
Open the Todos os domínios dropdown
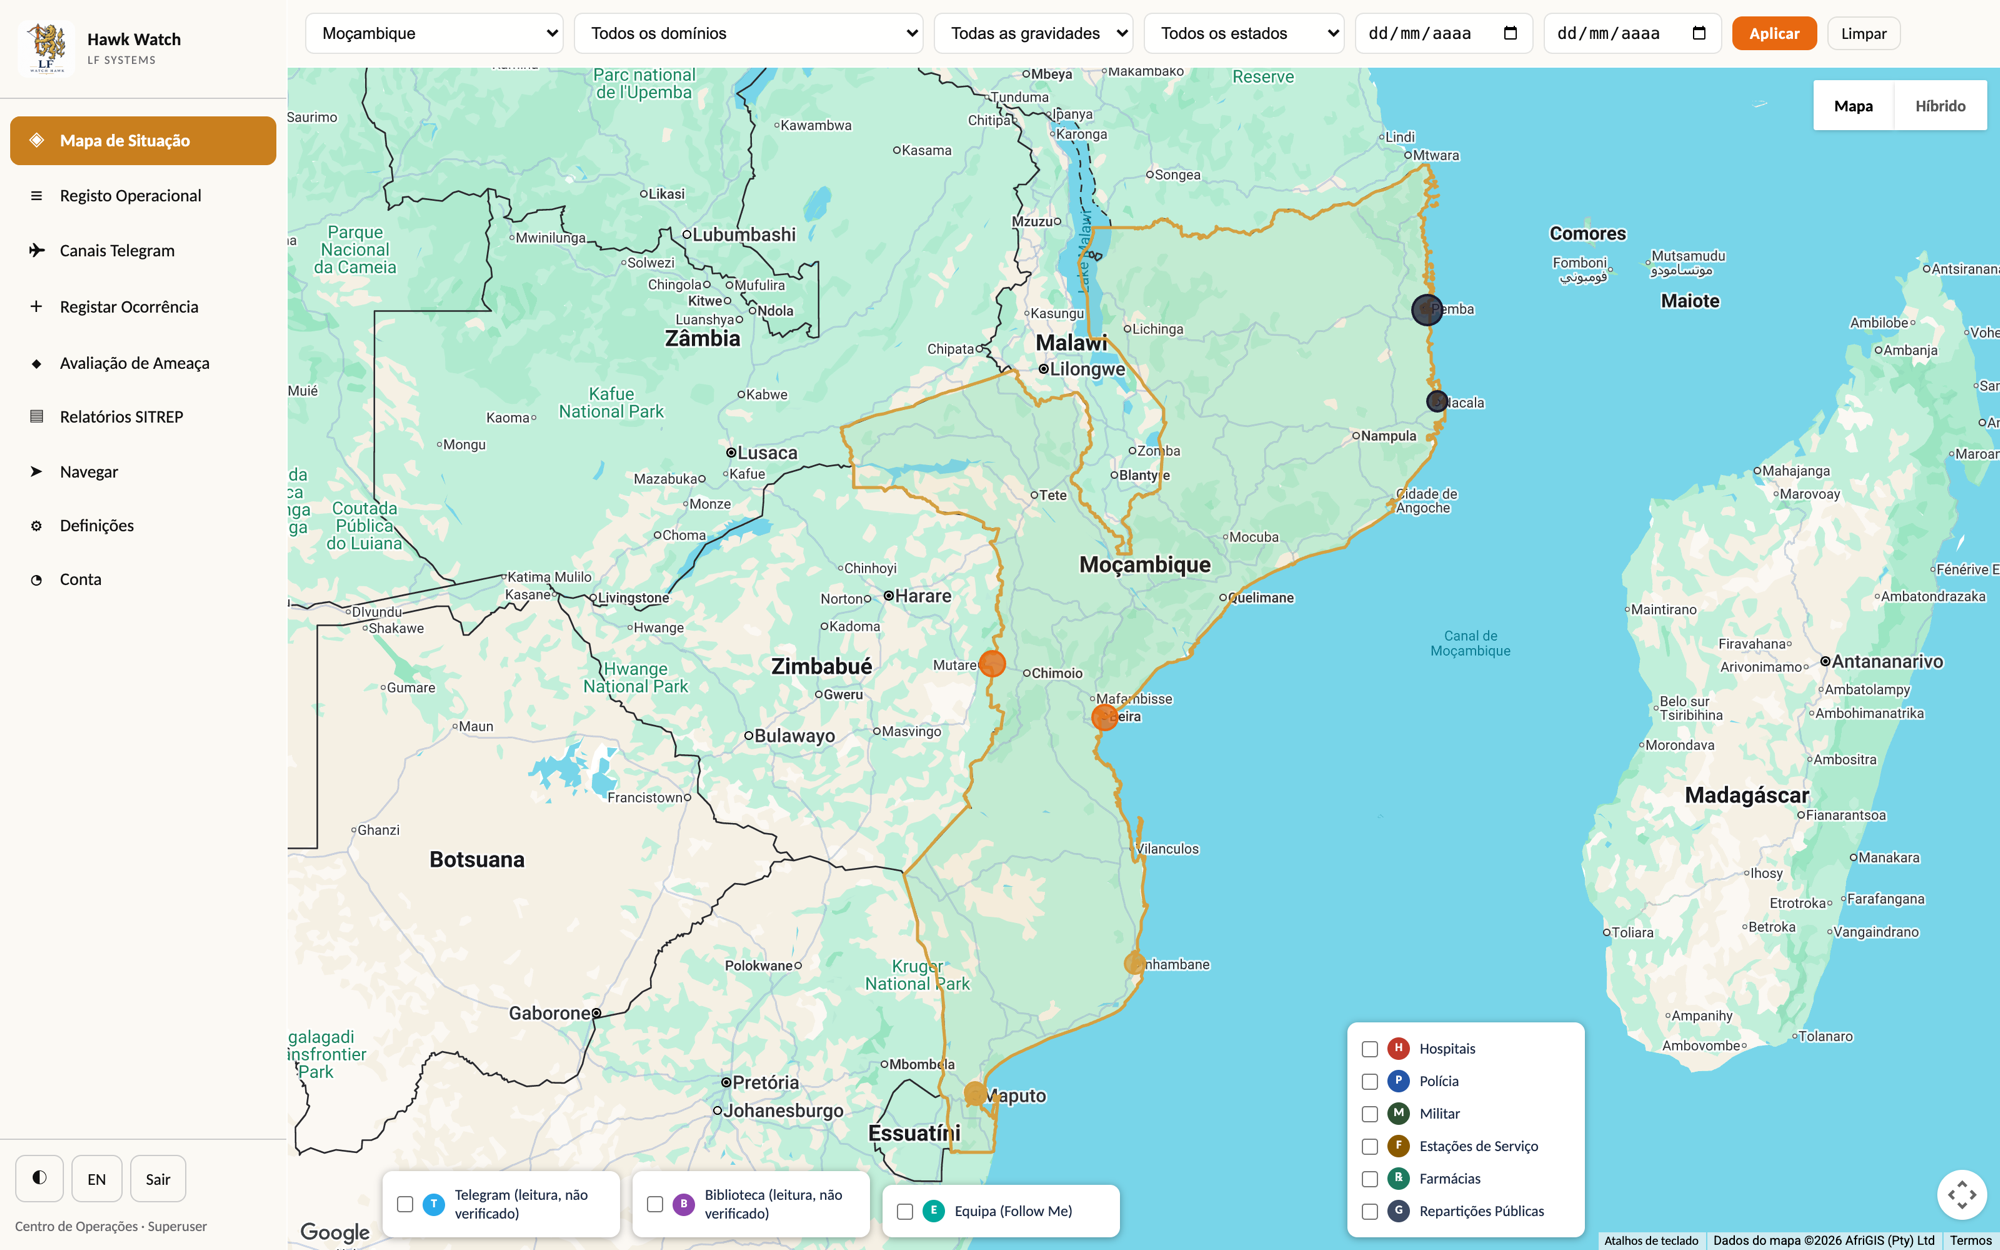pyautogui.click(x=748, y=33)
